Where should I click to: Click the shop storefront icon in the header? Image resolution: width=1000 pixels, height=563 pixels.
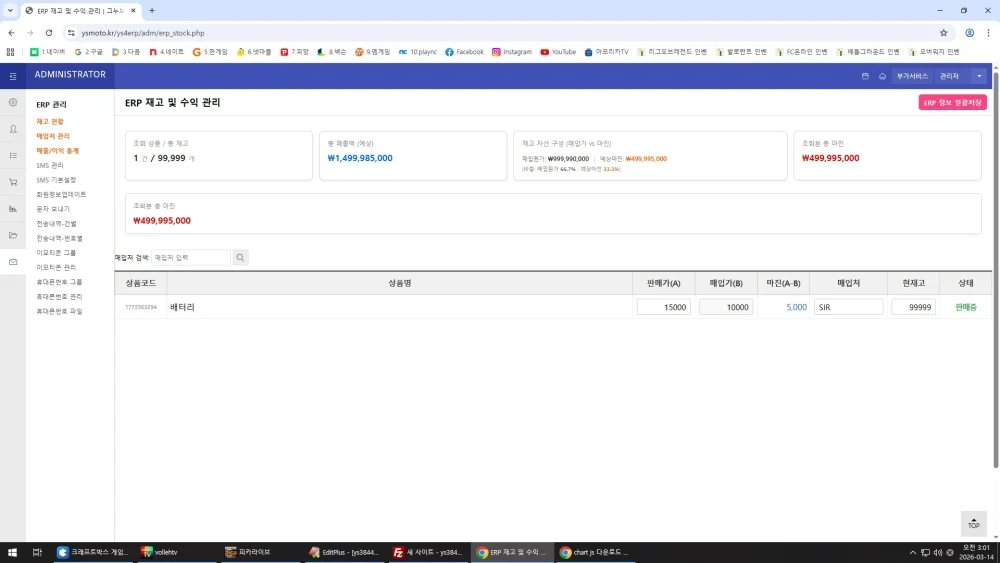pos(865,76)
